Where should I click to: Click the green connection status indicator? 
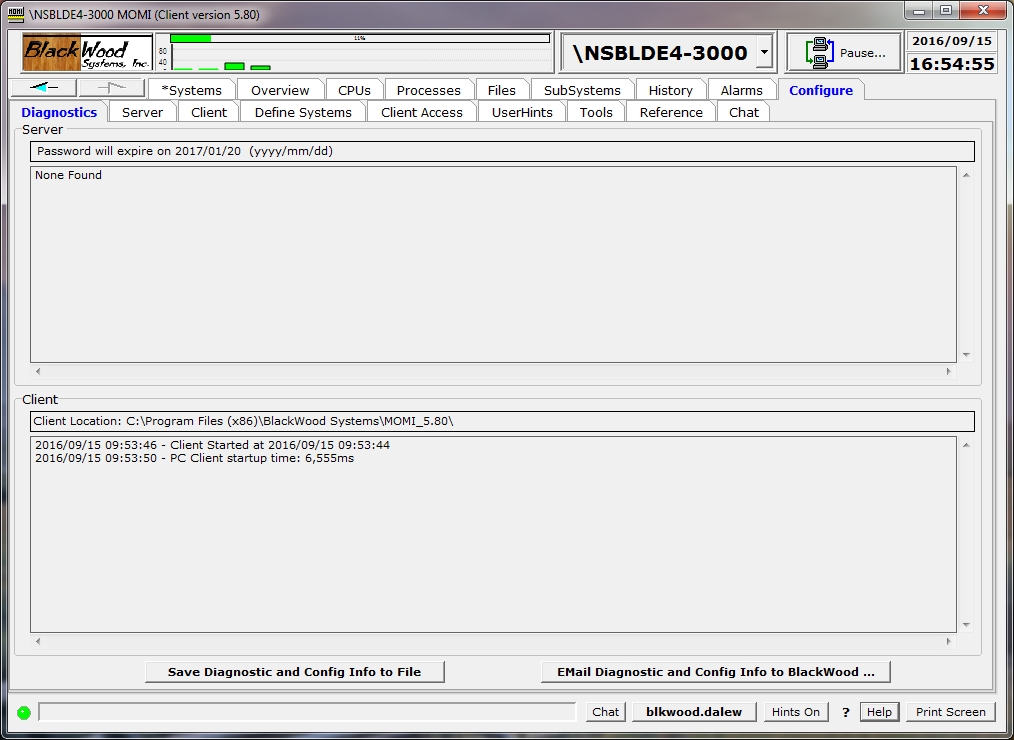(x=23, y=712)
